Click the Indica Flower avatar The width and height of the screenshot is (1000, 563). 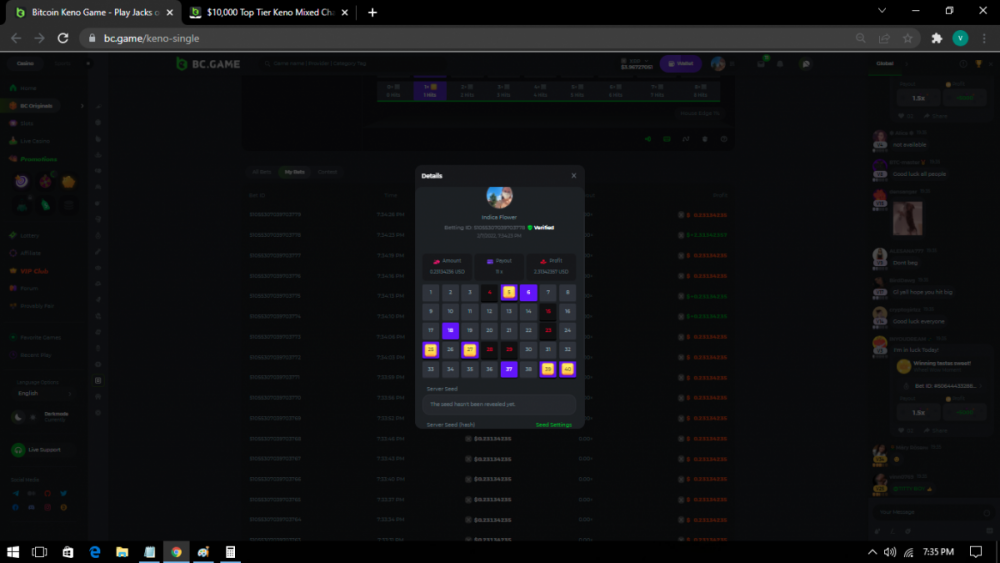pyautogui.click(x=499, y=197)
